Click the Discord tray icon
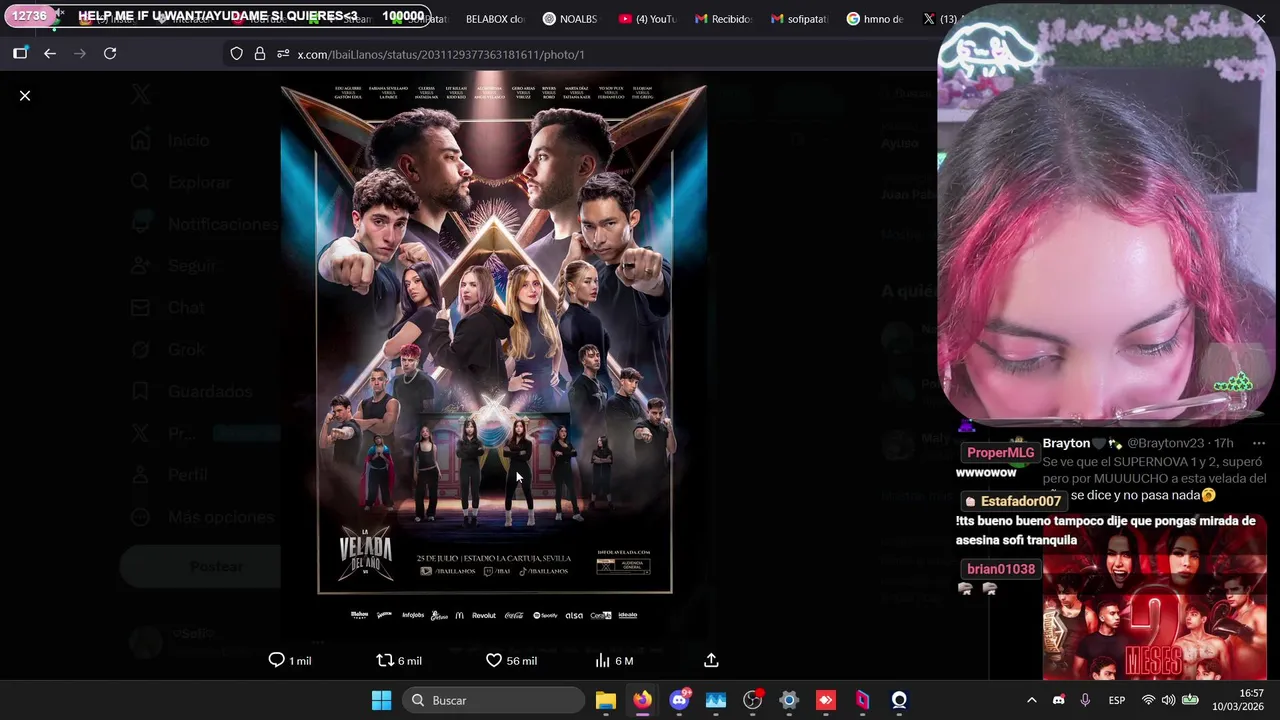The height and width of the screenshot is (720, 1280). pyautogui.click(x=1059, y=700)
